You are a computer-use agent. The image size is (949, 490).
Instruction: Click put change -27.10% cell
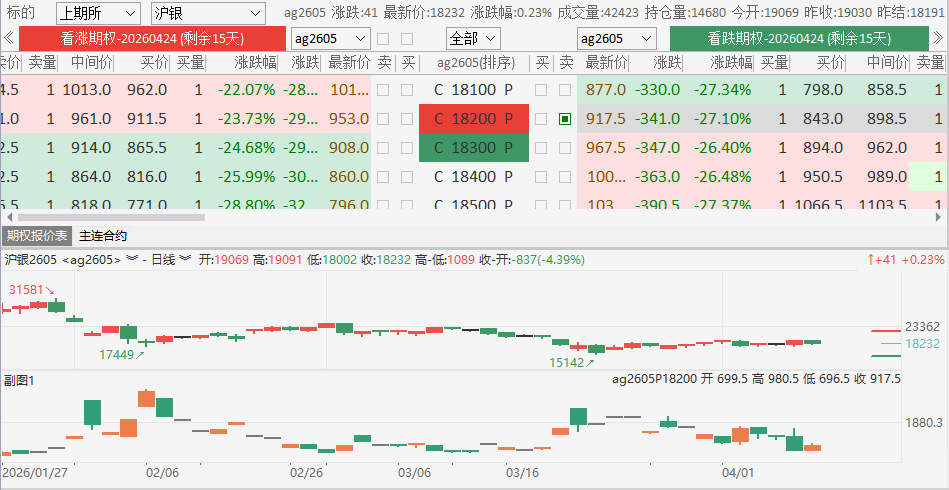click(722, 119)
